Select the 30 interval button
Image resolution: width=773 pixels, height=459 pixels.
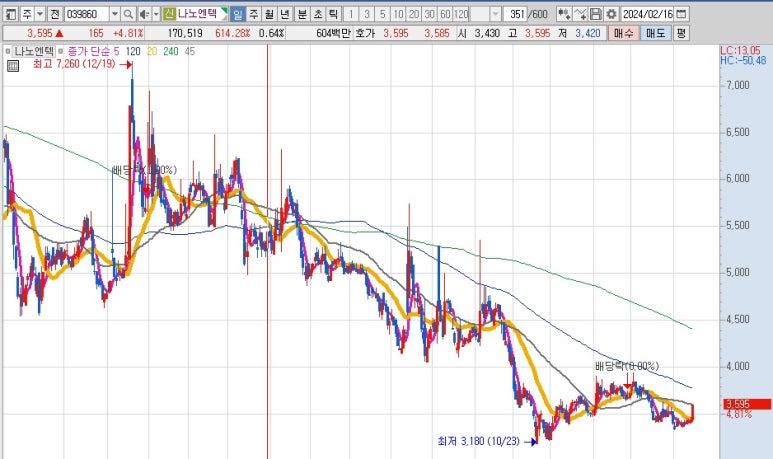pyautogui.click(x=430, y=14)
